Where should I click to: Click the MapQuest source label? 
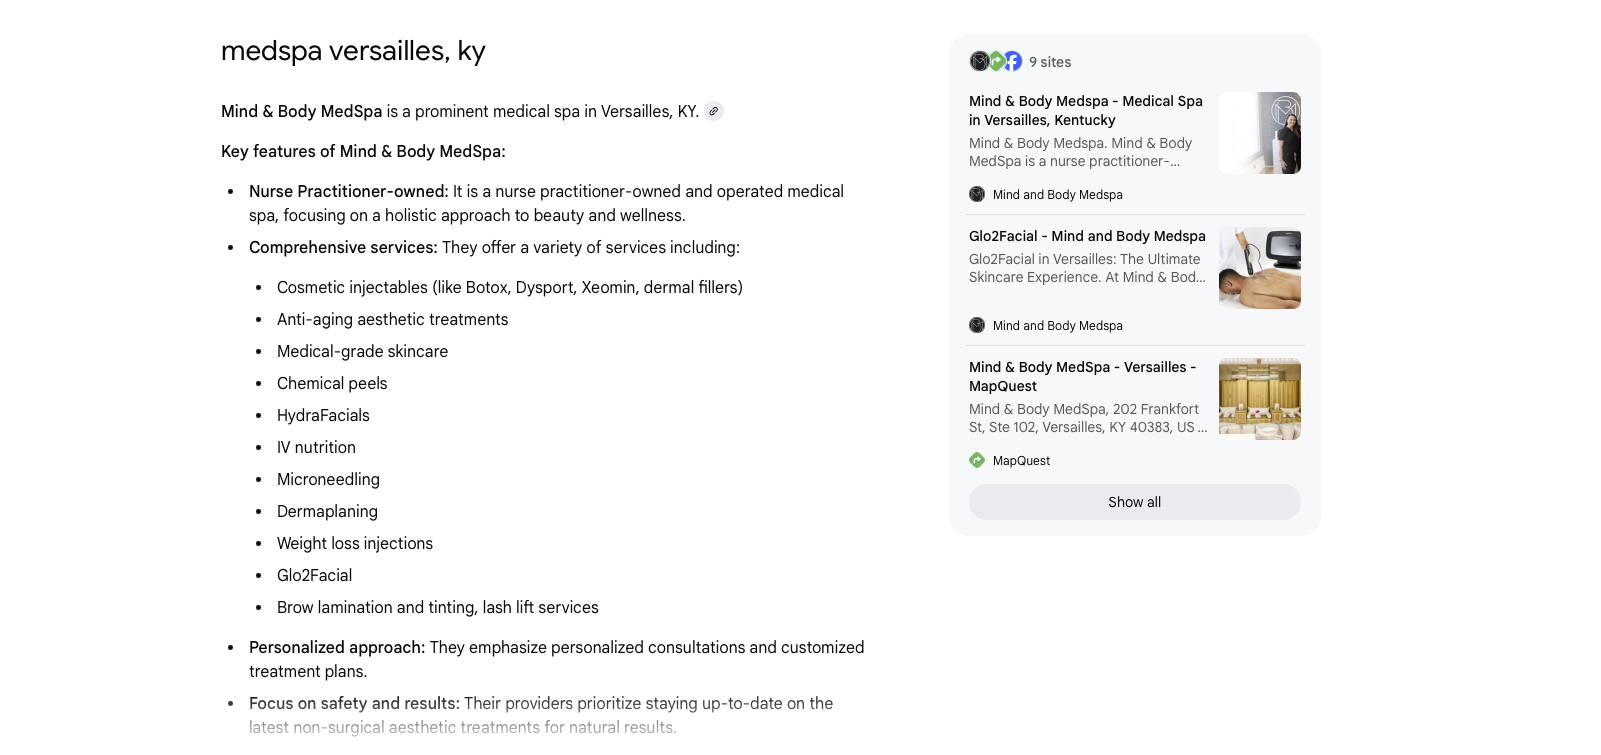[x=1021, y=461]
